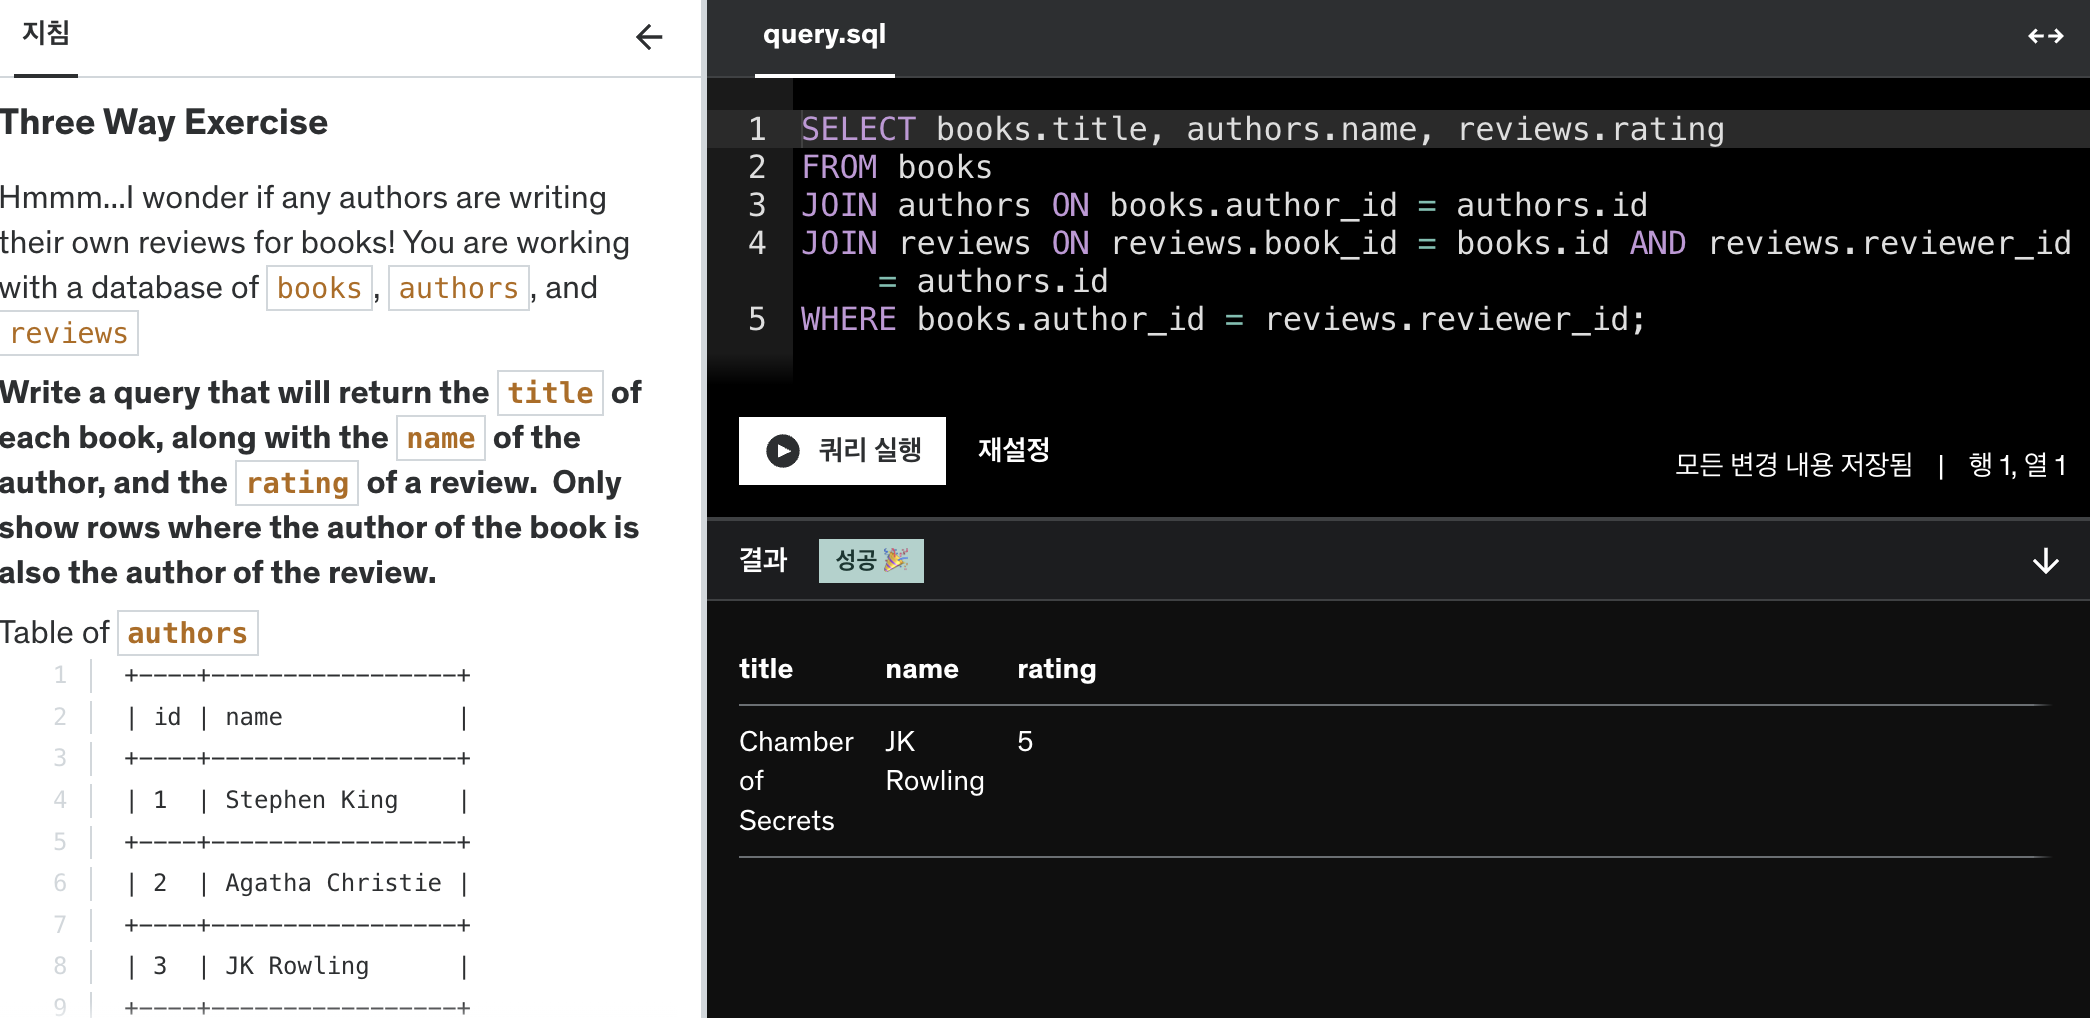2090x1018 pixels.
Task: Expand the editor with the double-arrow icon
Action: pos(2045,36)
